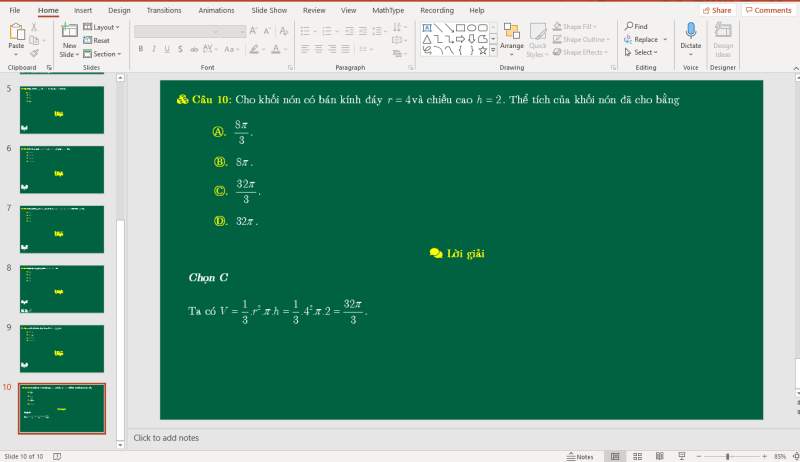Screen dimensions: 800x462
Task: Toggle the Notes pane button
Action: coord(580,456)
